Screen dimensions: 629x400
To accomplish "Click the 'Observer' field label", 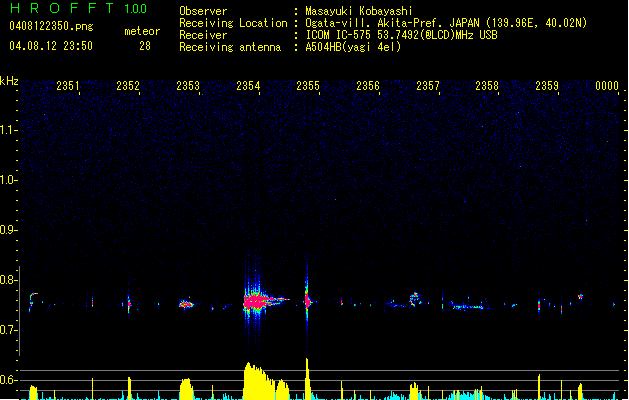I will (x=203, y=11).
